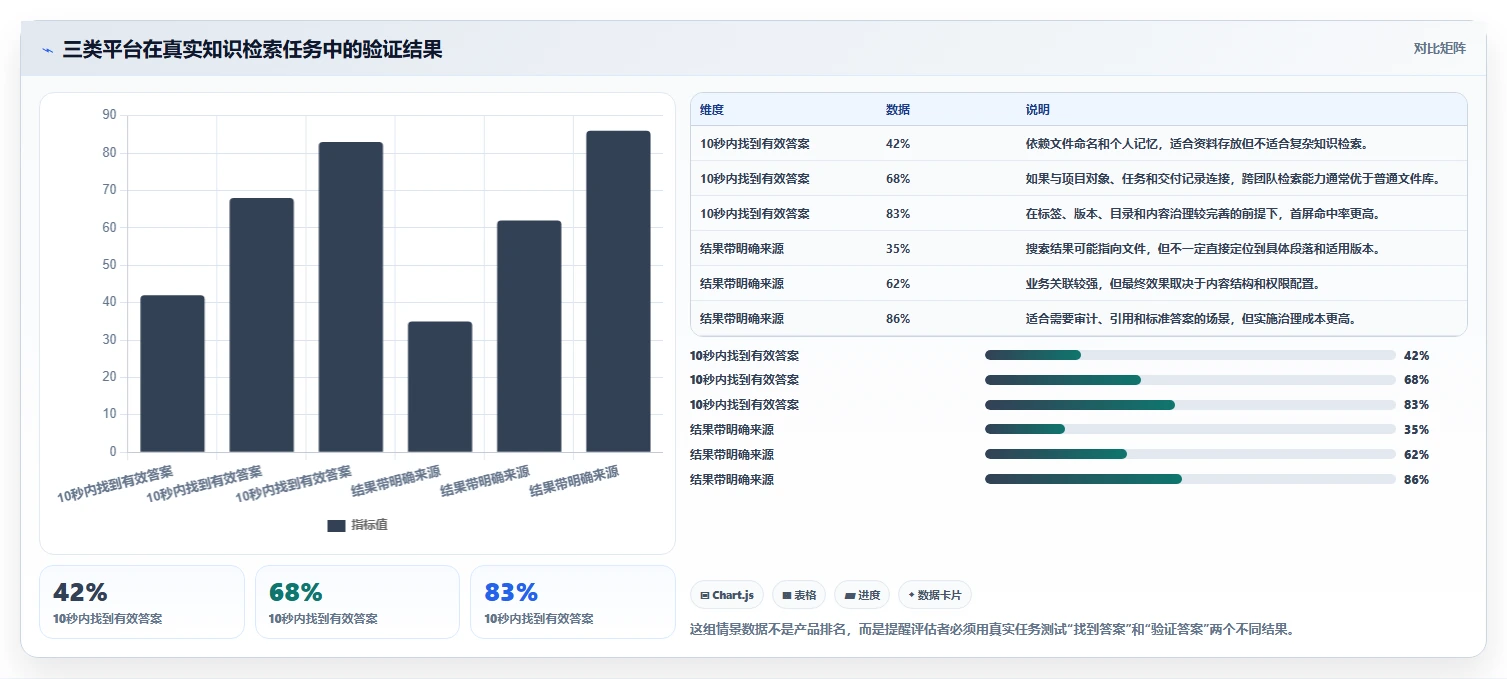Click the chart bar reaching 83

pos(351,297)
